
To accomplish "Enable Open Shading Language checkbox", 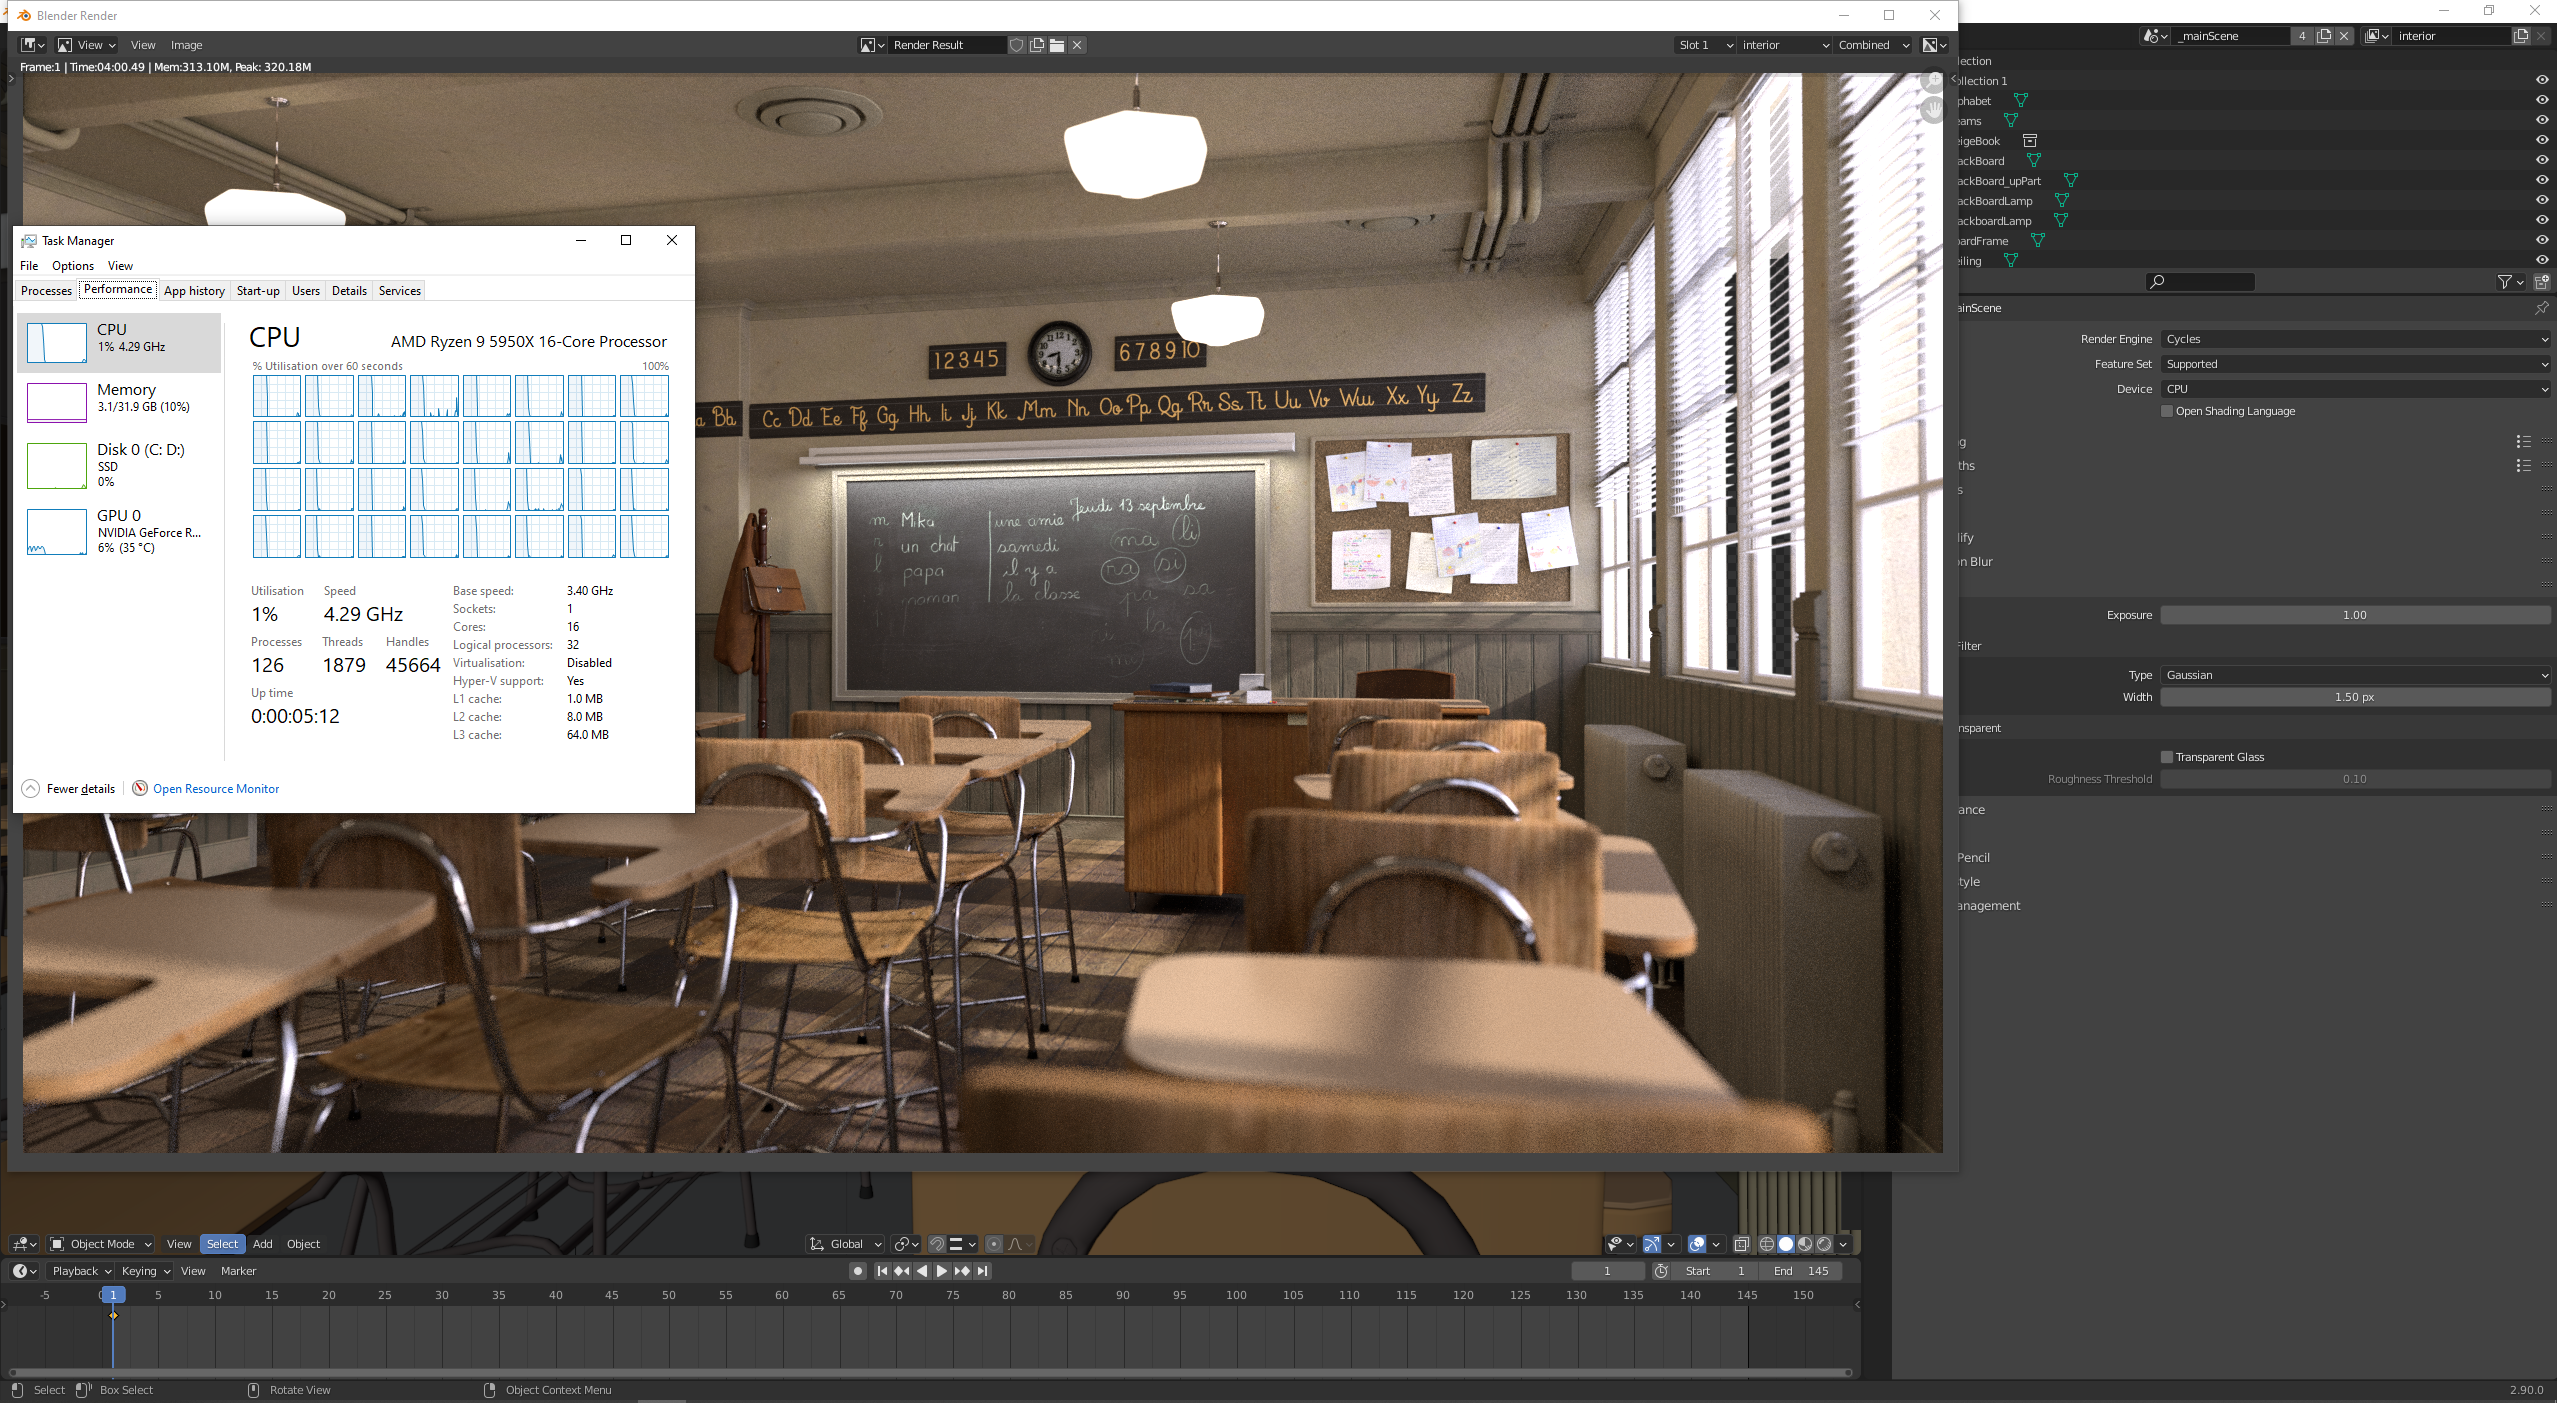I will (x=2167, y=411).
